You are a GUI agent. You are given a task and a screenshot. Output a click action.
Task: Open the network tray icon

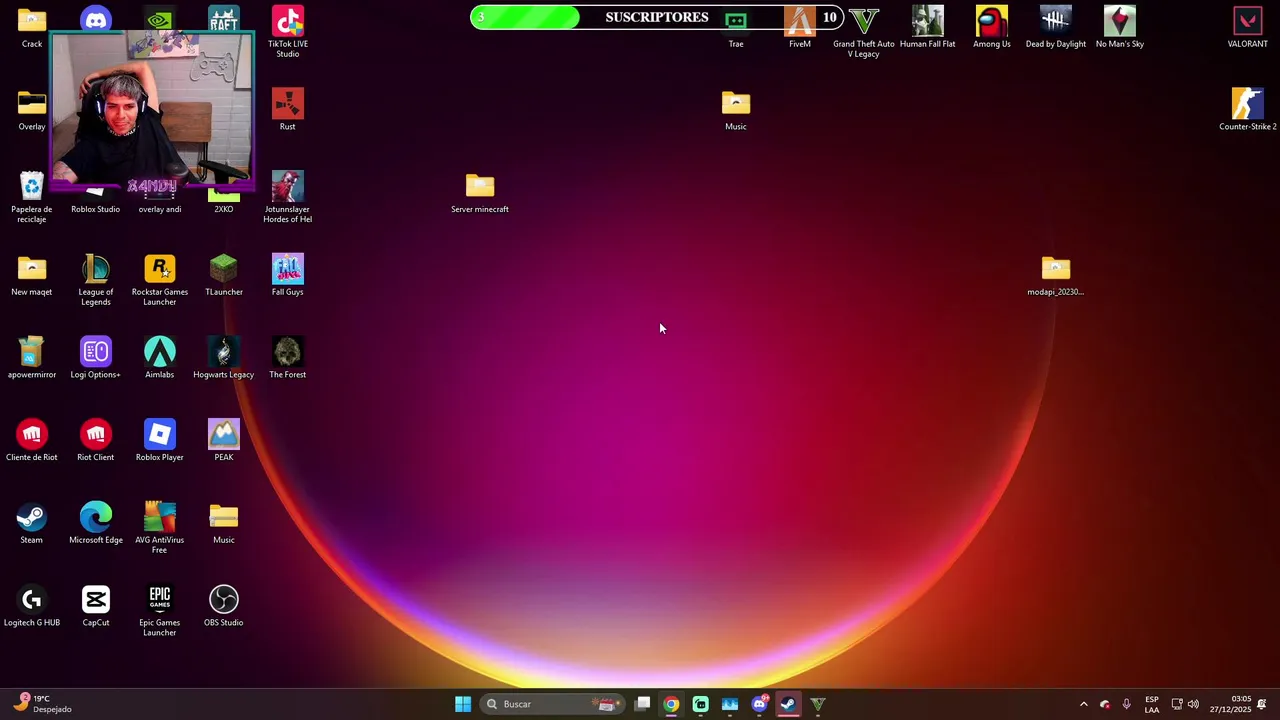tap(1177, 704)
